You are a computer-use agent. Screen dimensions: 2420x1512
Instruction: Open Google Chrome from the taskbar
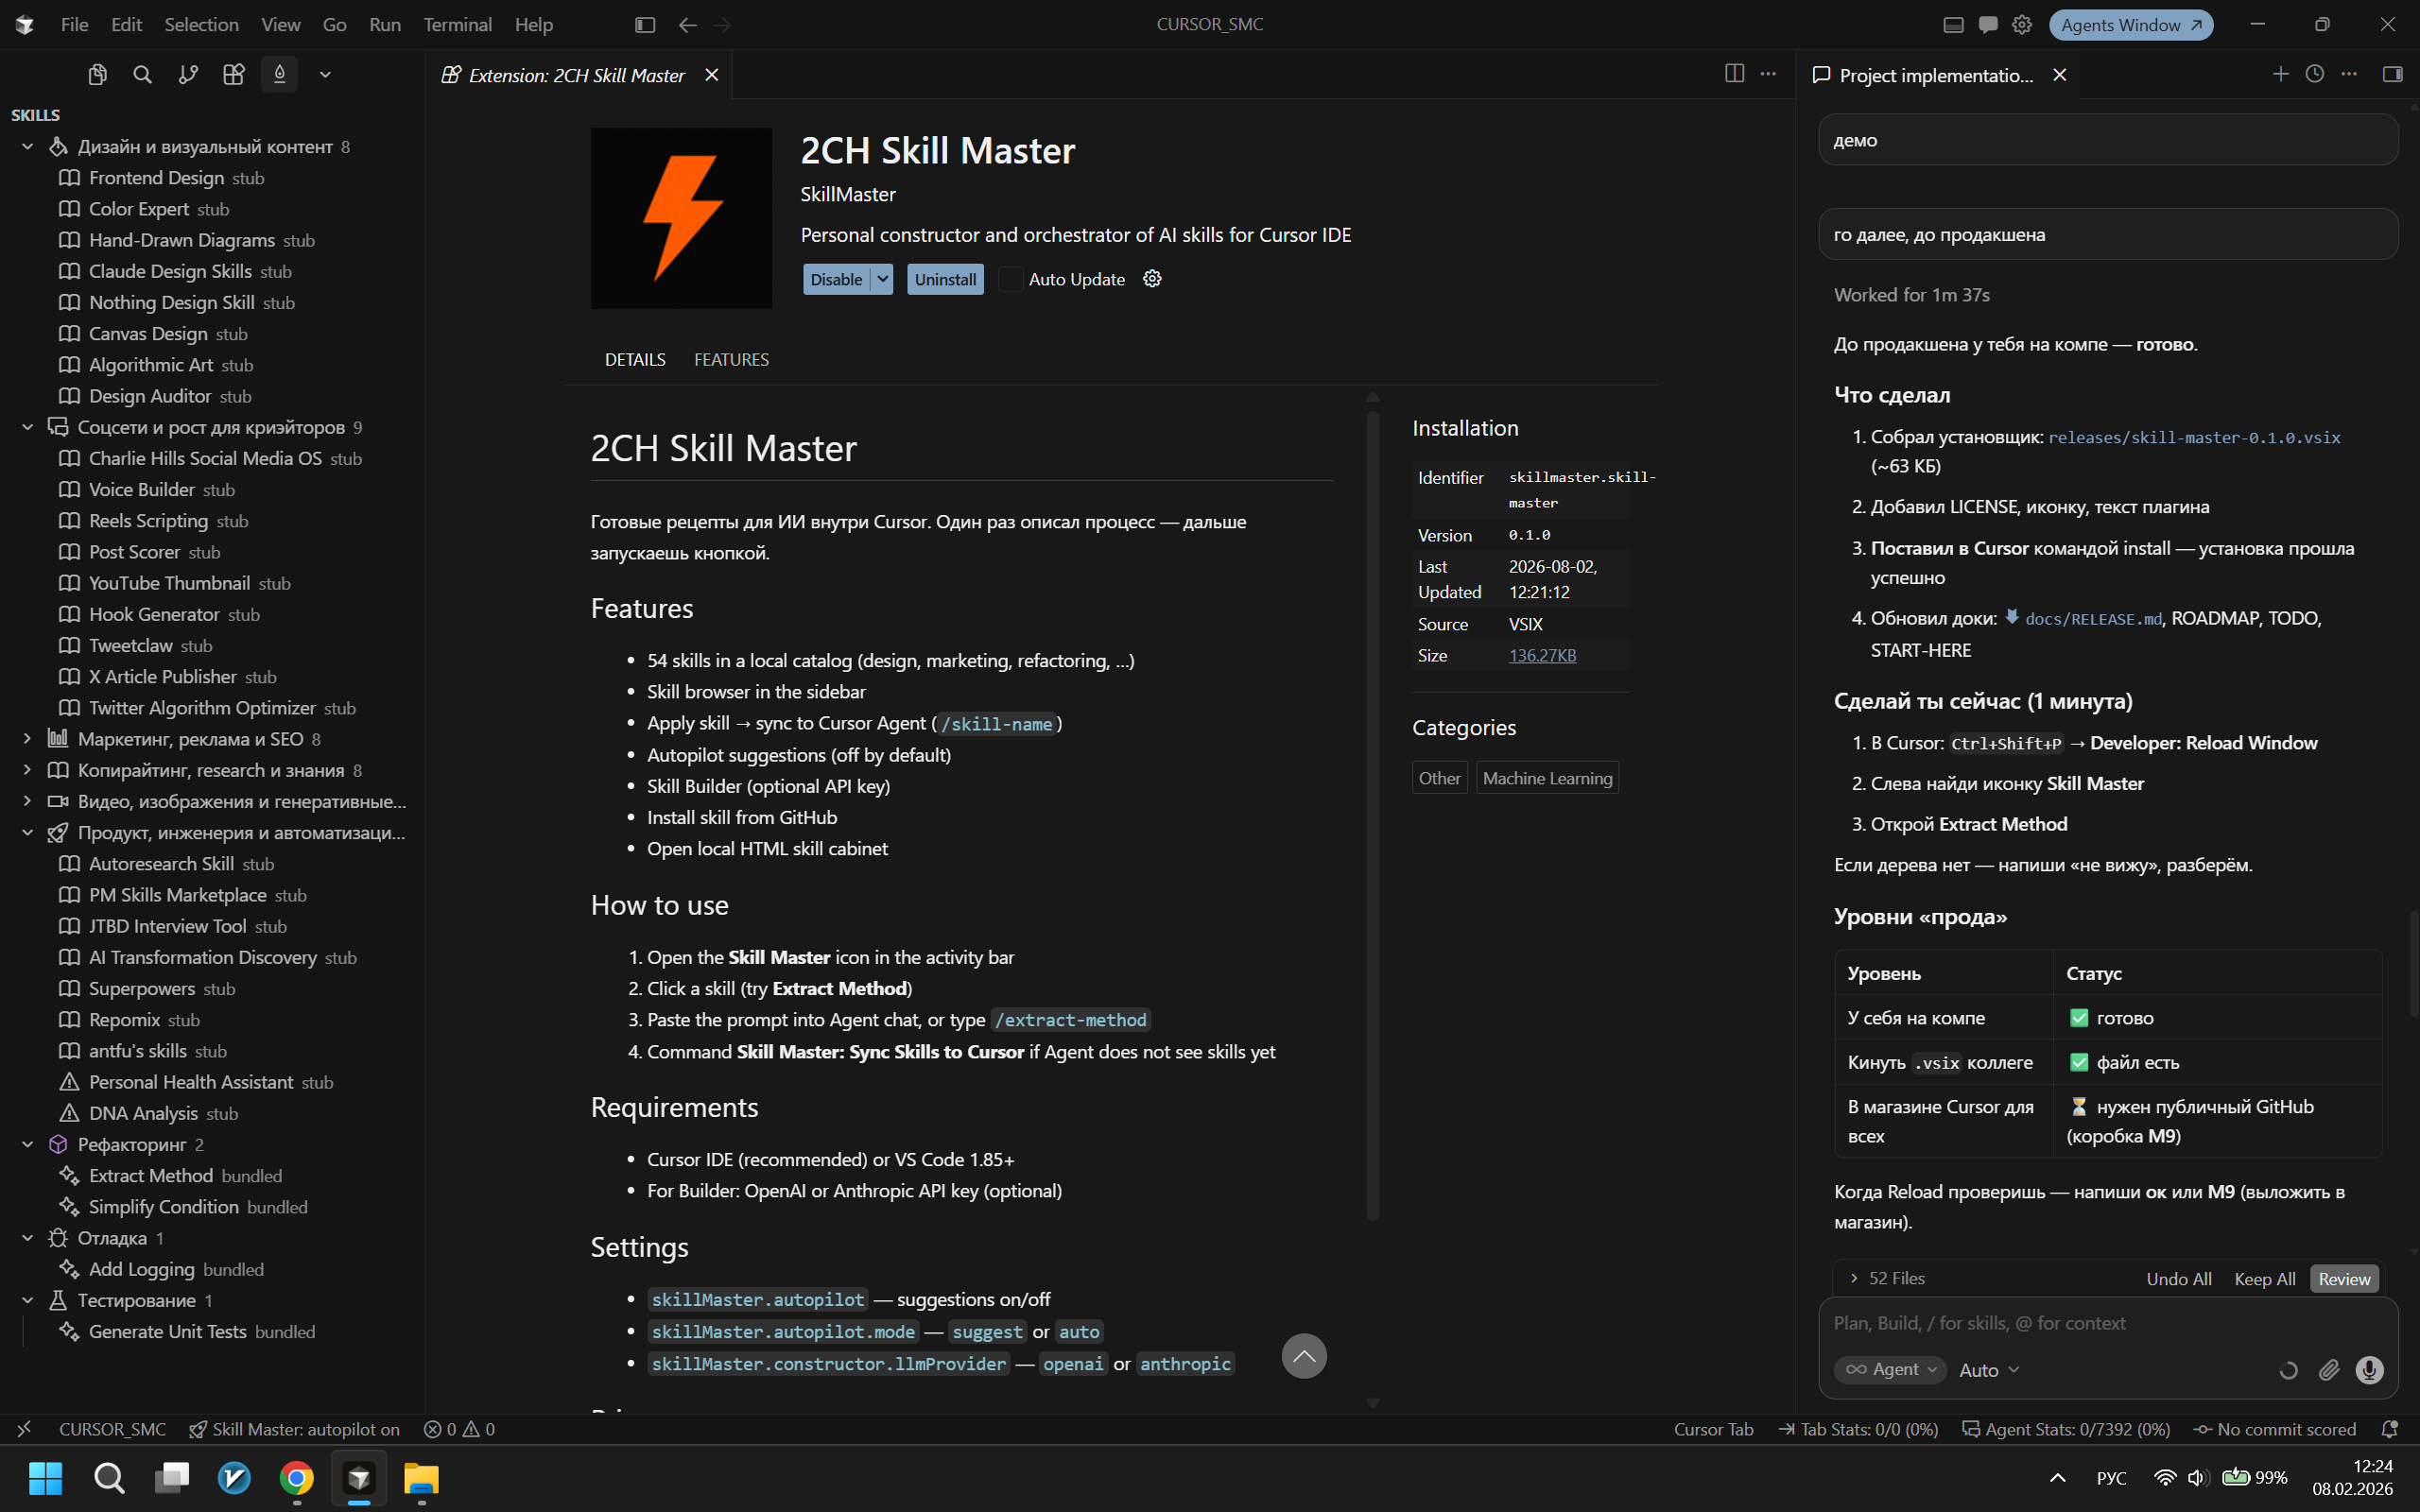296,1478
